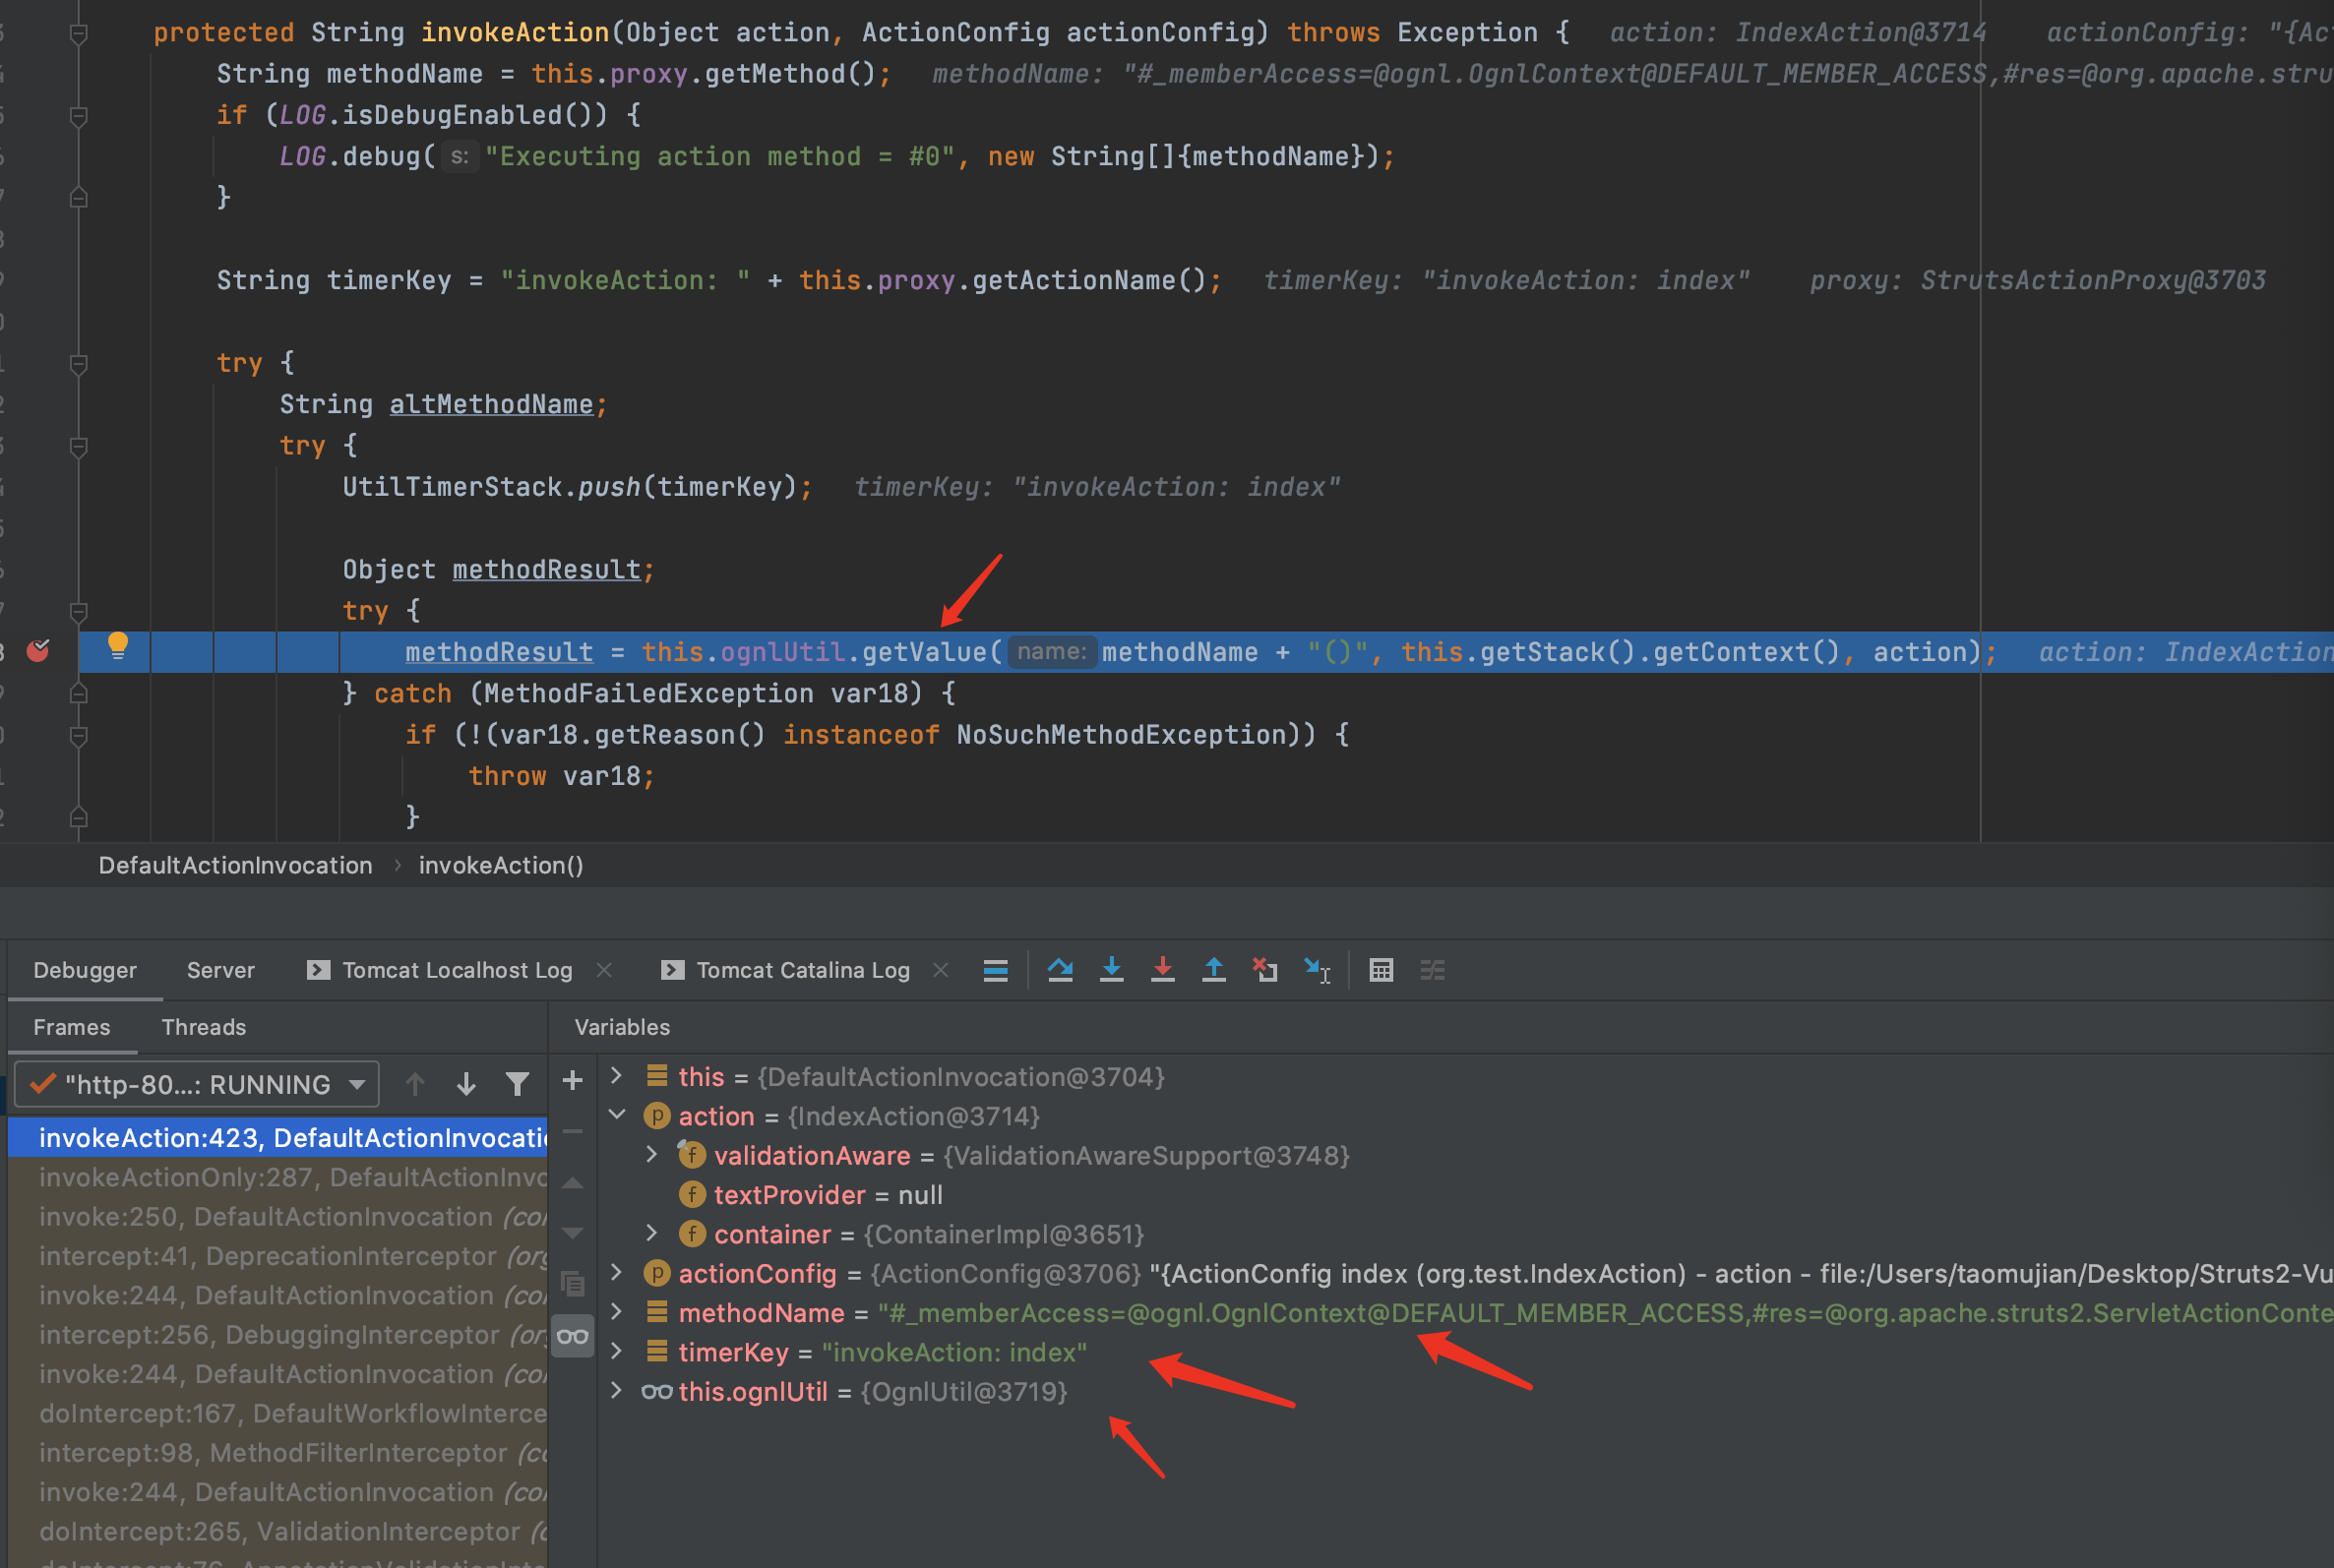Click the Run to Cursor icon
2334x1568 pixels.
pyautogui.click(x=1317, y=970)
